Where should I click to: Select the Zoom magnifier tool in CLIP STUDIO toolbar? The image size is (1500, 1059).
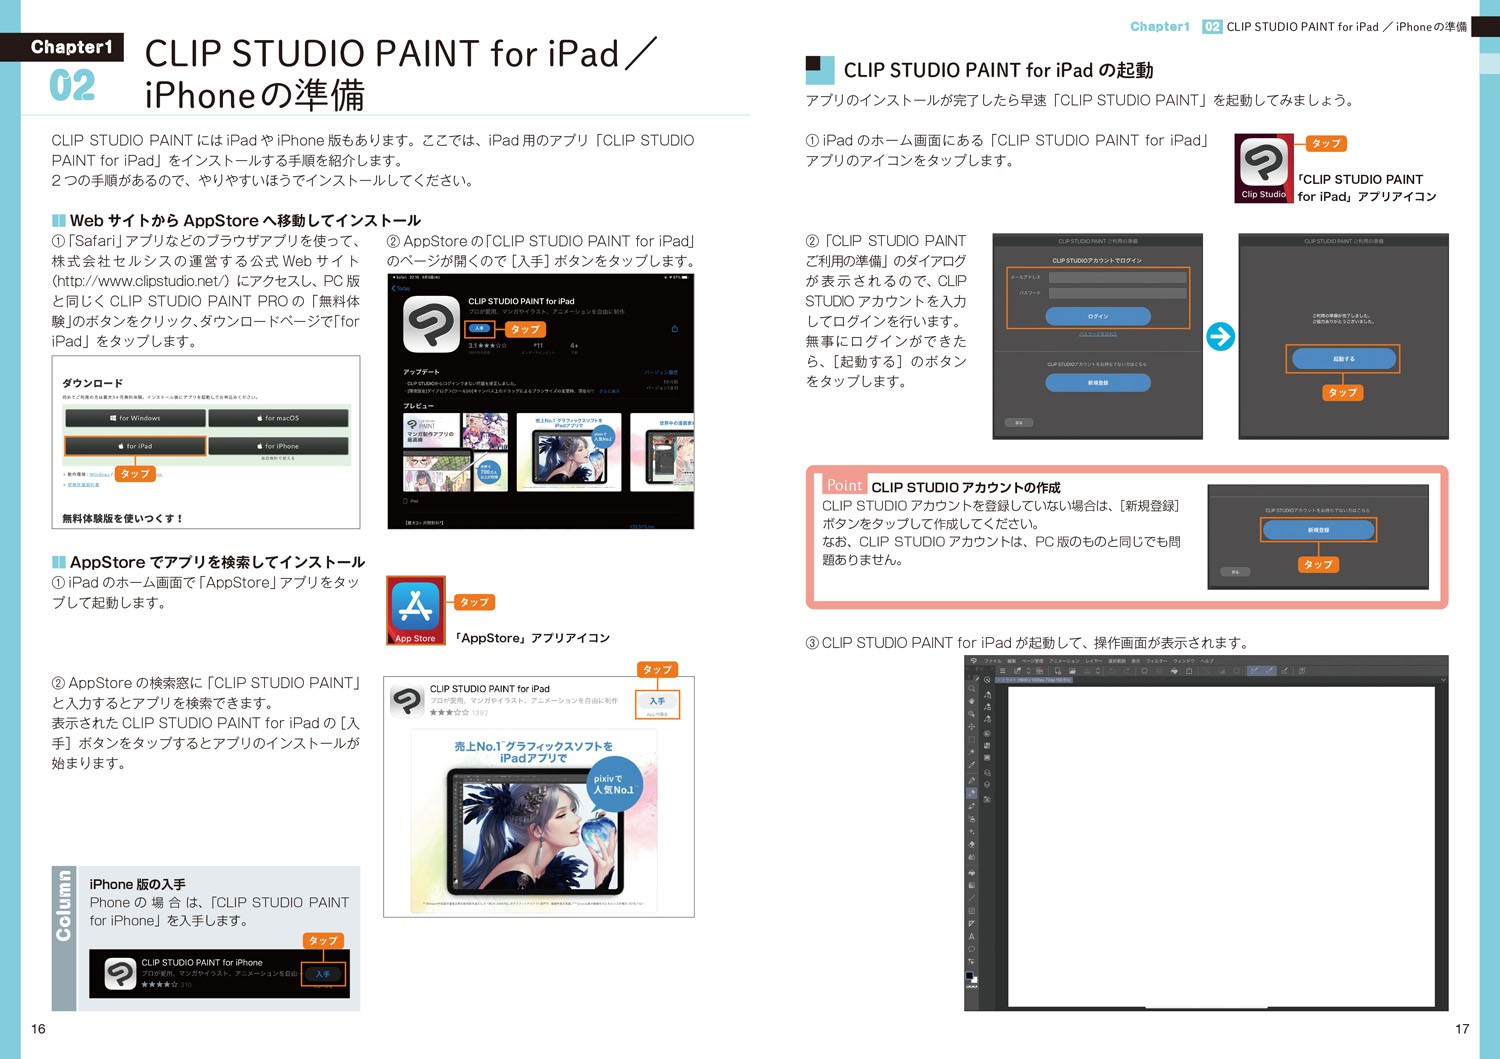[x=972, y=688]
